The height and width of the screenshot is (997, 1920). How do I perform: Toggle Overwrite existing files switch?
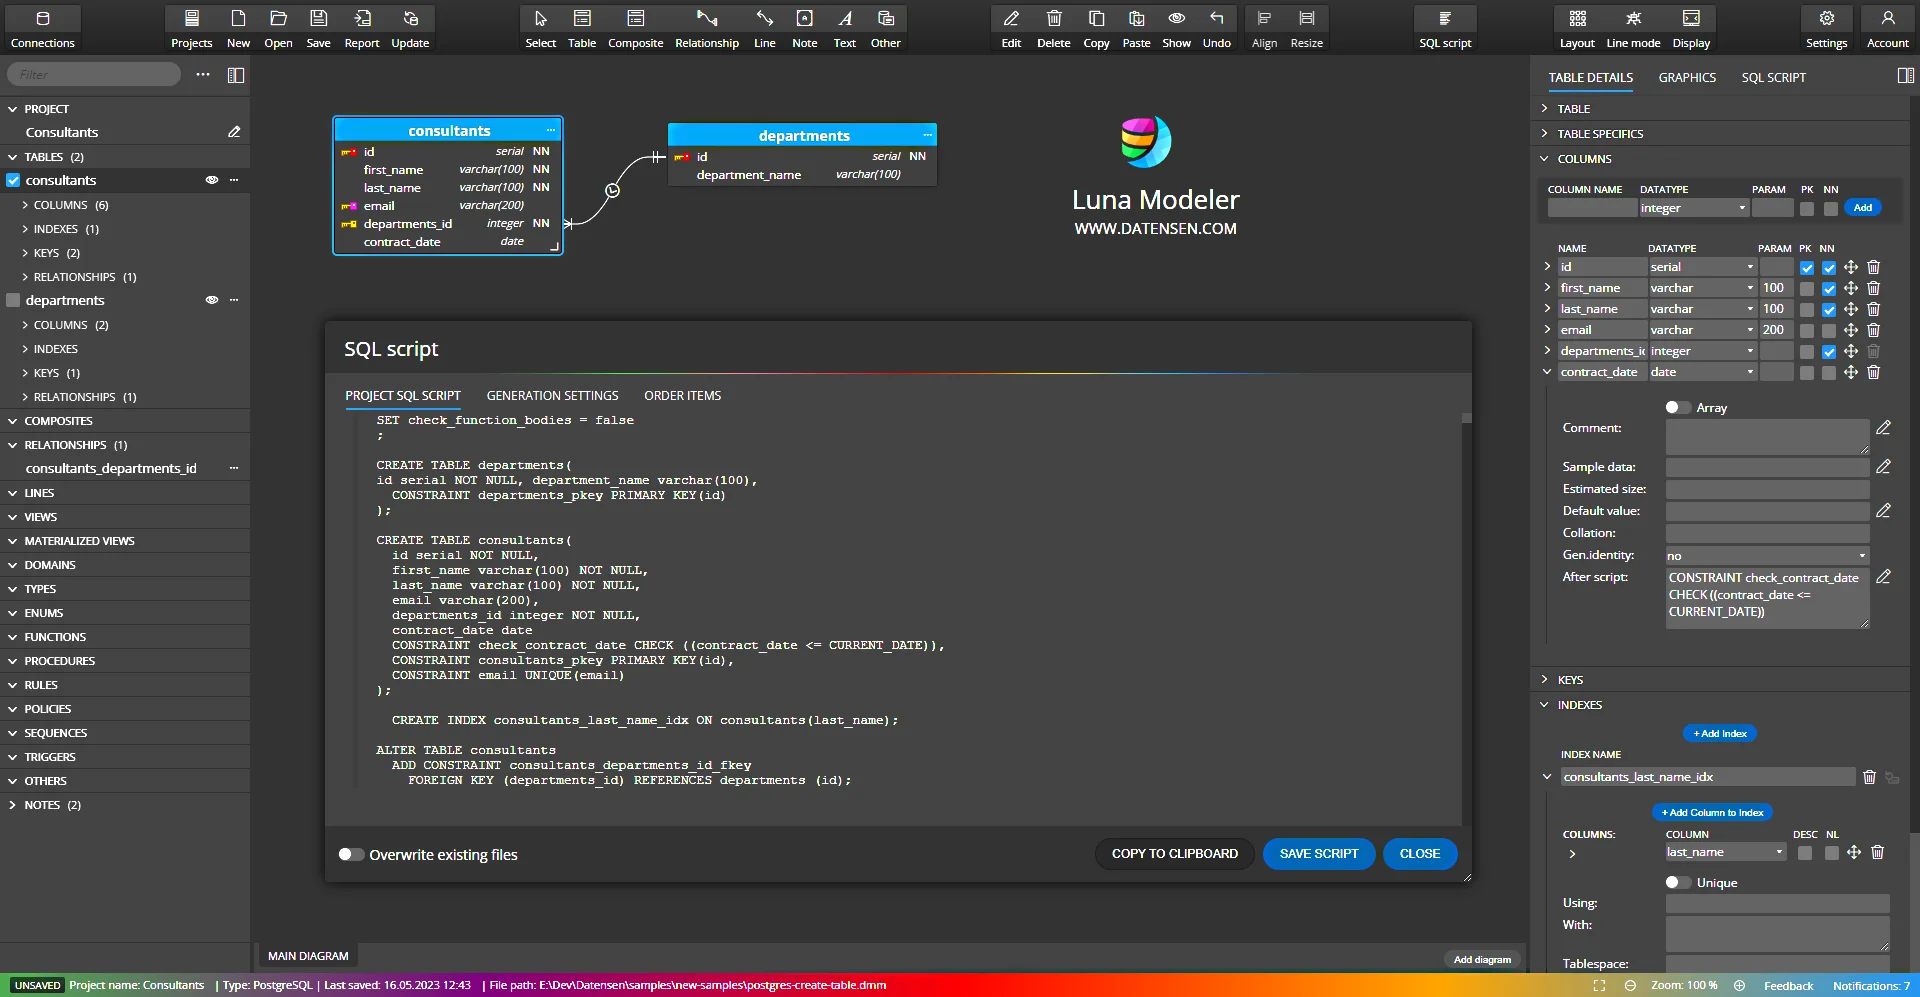(x=351, y=854)
